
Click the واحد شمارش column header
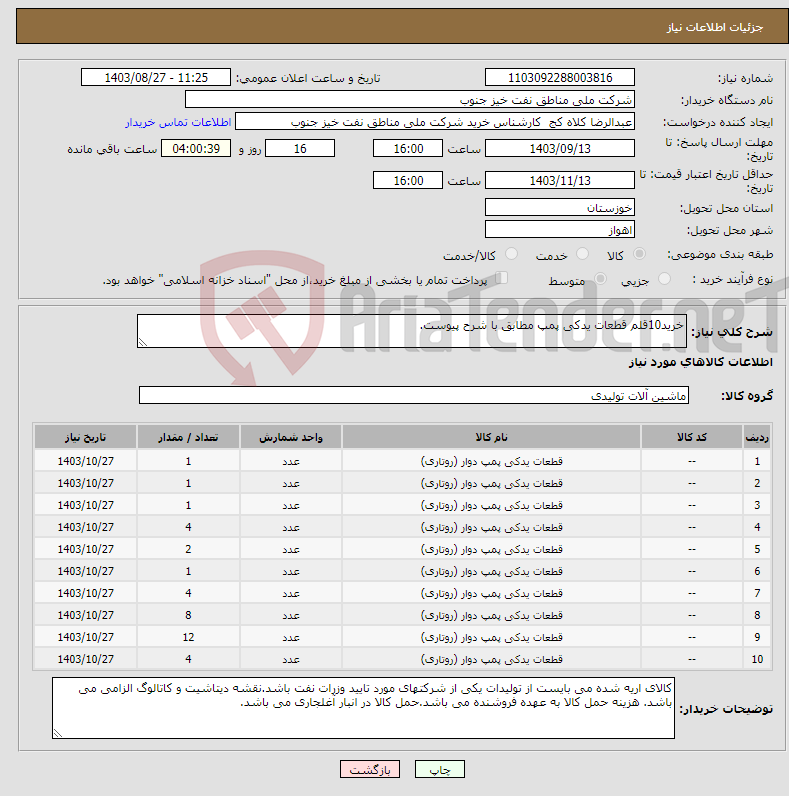[291, 437]
